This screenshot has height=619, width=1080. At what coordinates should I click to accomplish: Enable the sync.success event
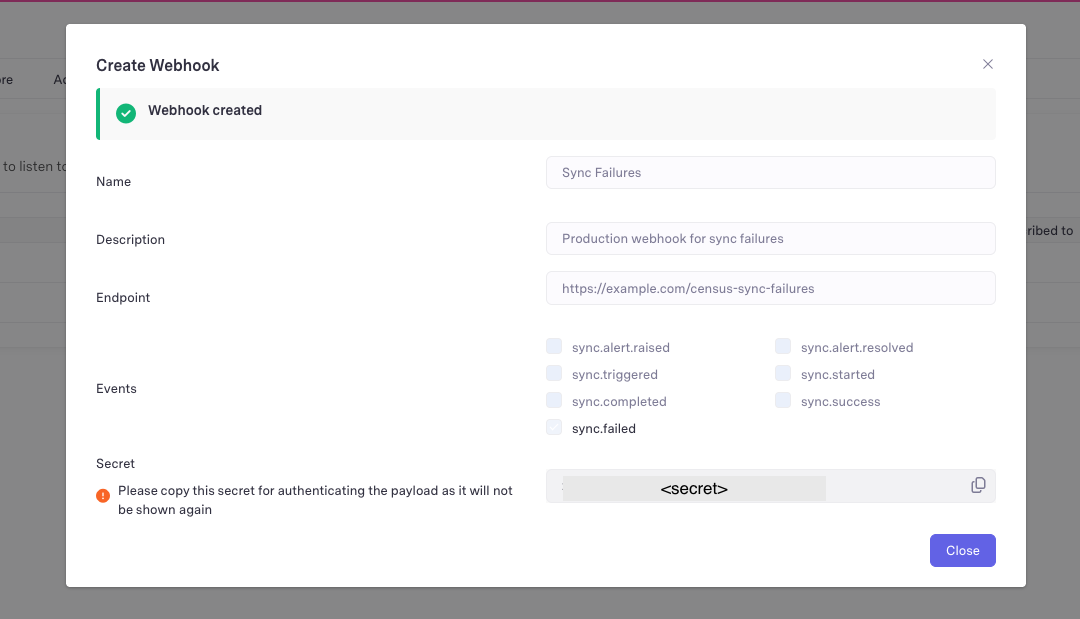tap(783, 401)
